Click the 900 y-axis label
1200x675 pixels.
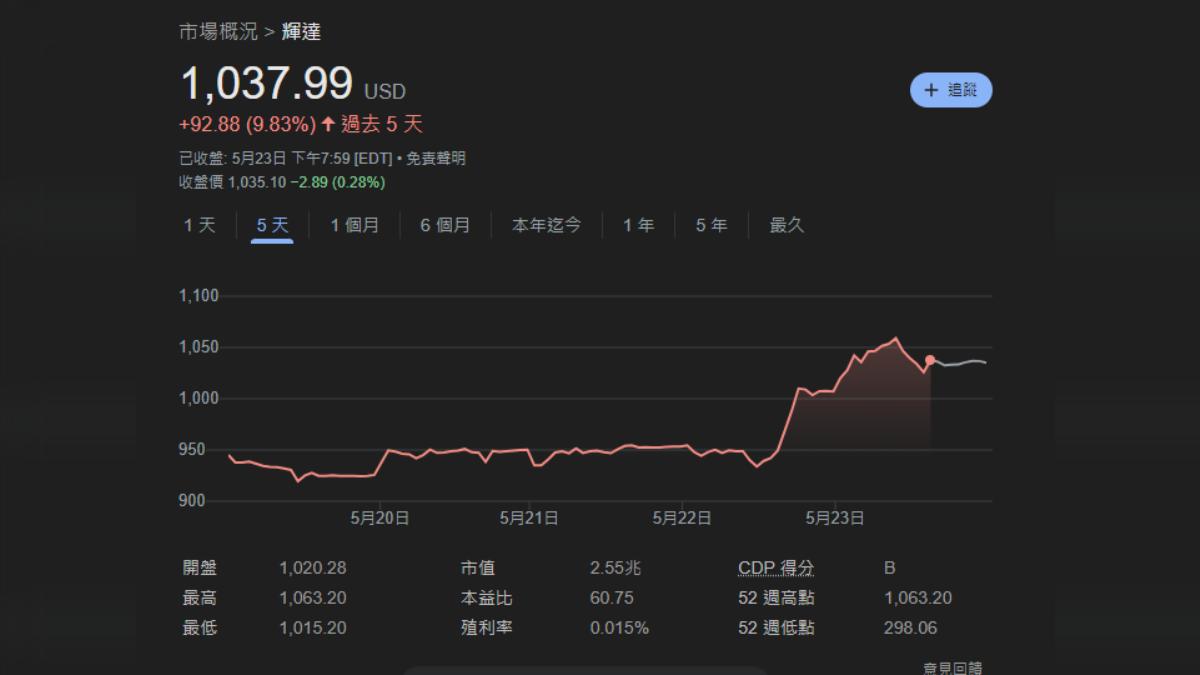pos(191,501)
